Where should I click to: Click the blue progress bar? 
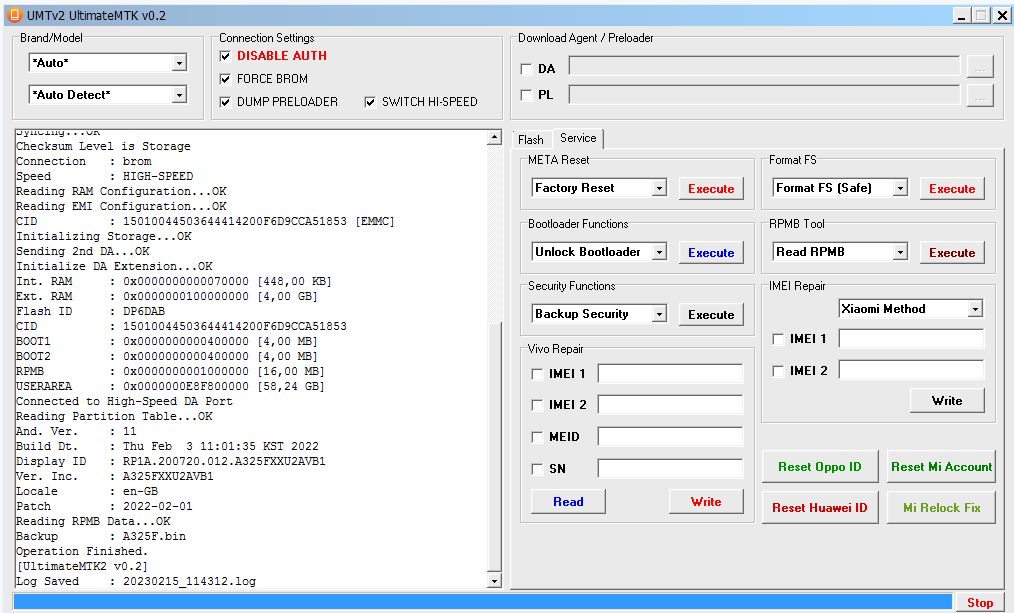pos(482,603)
